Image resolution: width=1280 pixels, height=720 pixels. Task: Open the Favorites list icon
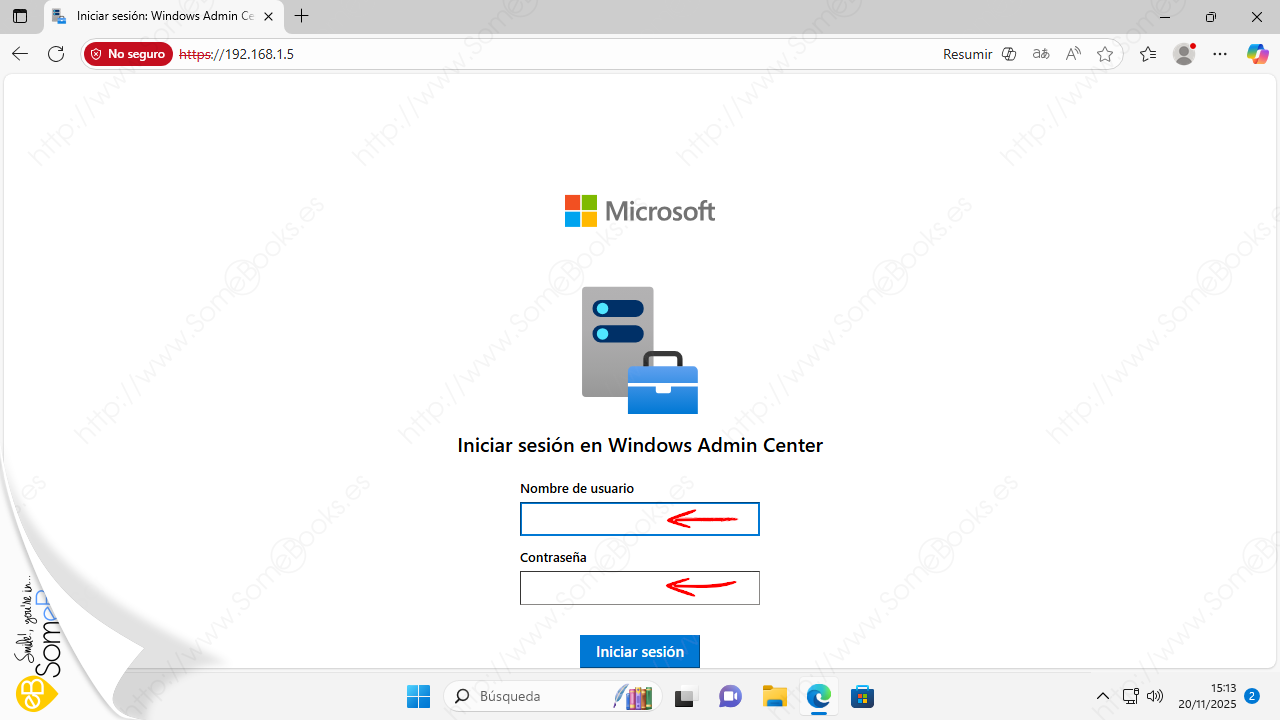click(x=1147, y=54)
